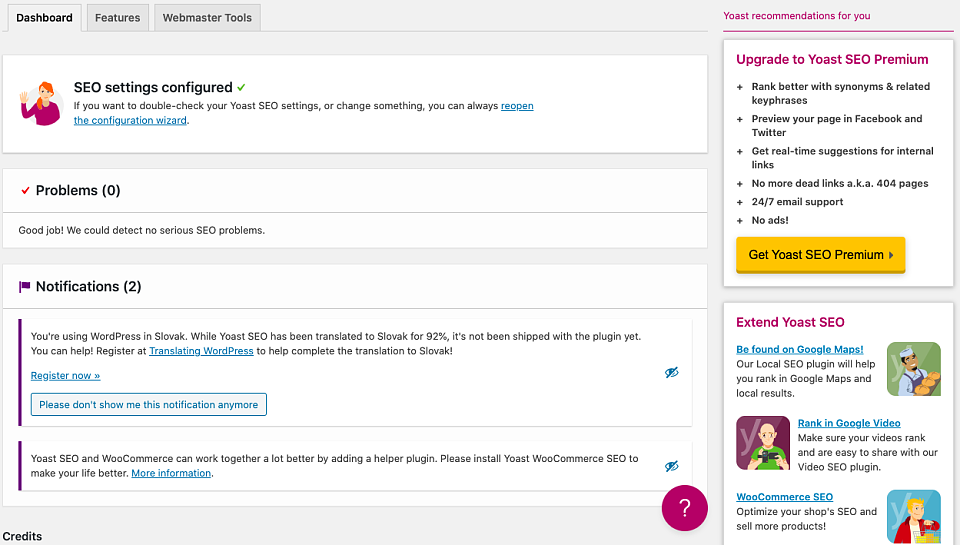Click the green checkmark next to SEO settings configured
The width and height of the screenshot is (960, 545).
pos(241,88)
